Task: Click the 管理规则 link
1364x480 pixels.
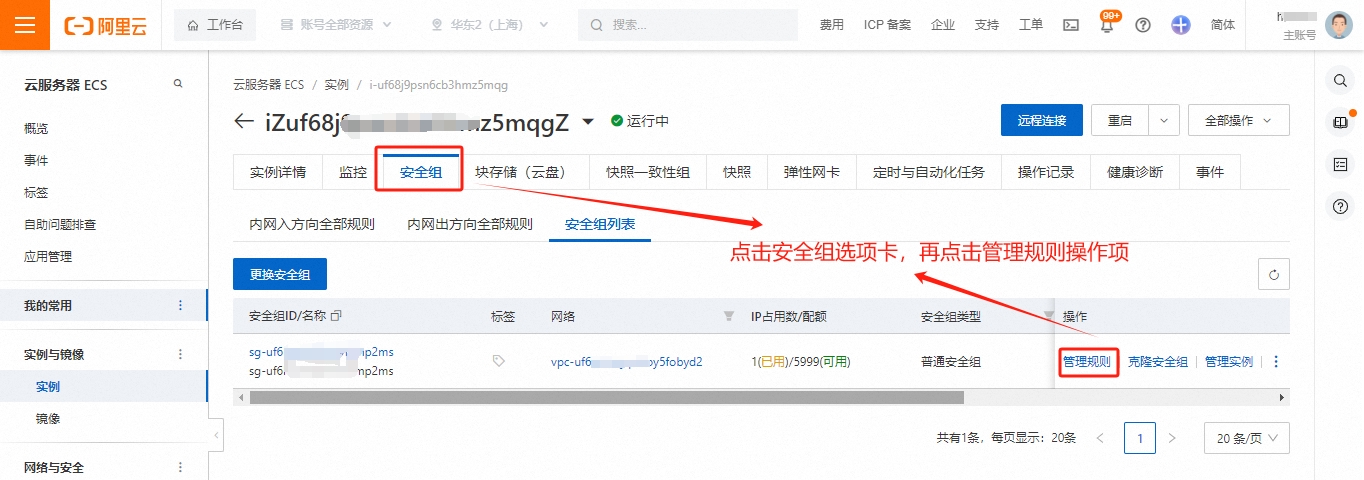Action: click(x=1087, y=362)
